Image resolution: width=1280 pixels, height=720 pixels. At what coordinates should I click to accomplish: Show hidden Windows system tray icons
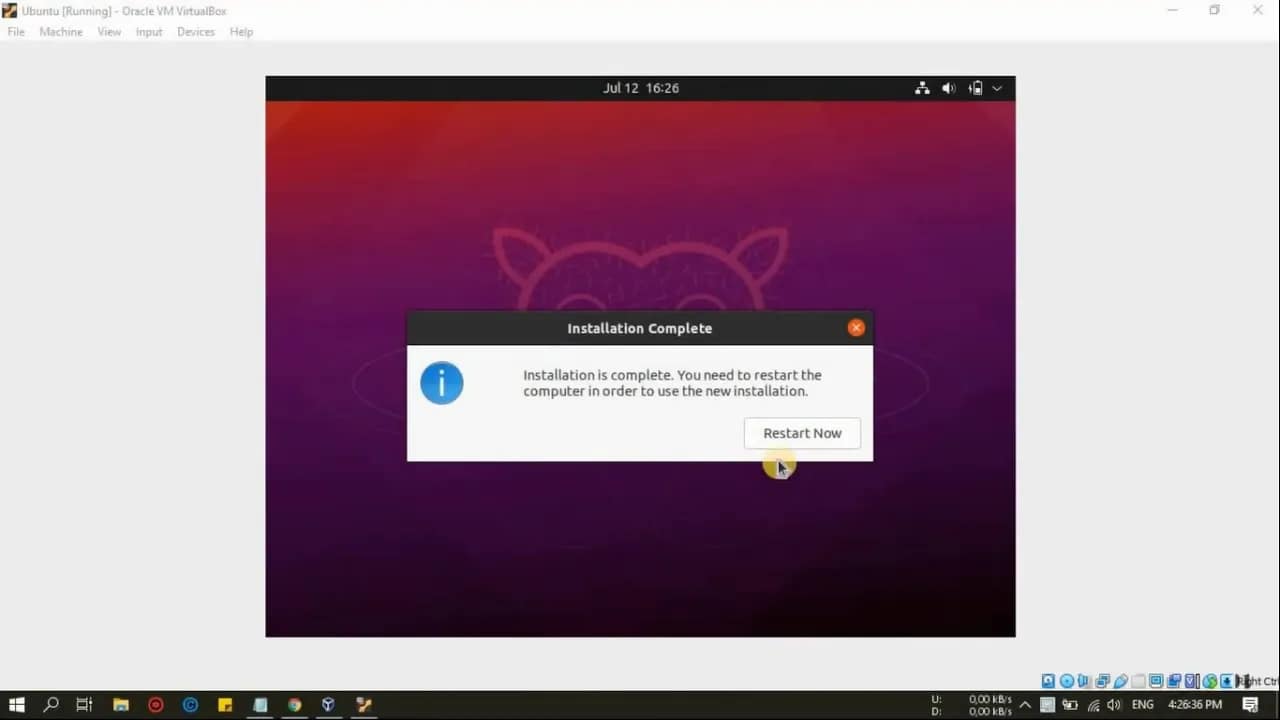(1025, 705)
